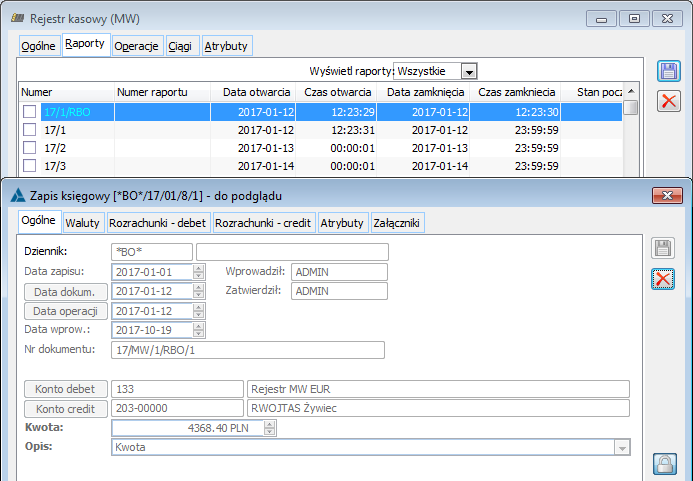Click the Rejestr kasowy window title icon
The image size is (693, 481).
click(x=16, y=18)
